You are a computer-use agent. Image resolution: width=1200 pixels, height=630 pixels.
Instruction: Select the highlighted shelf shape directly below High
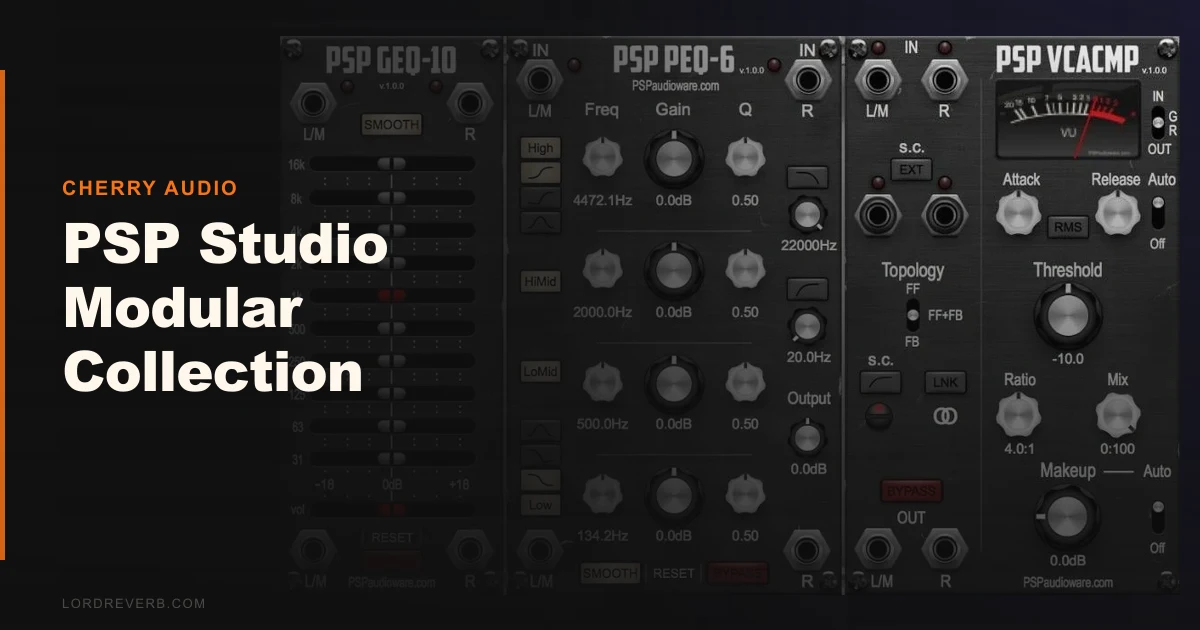tap(541, 174)
